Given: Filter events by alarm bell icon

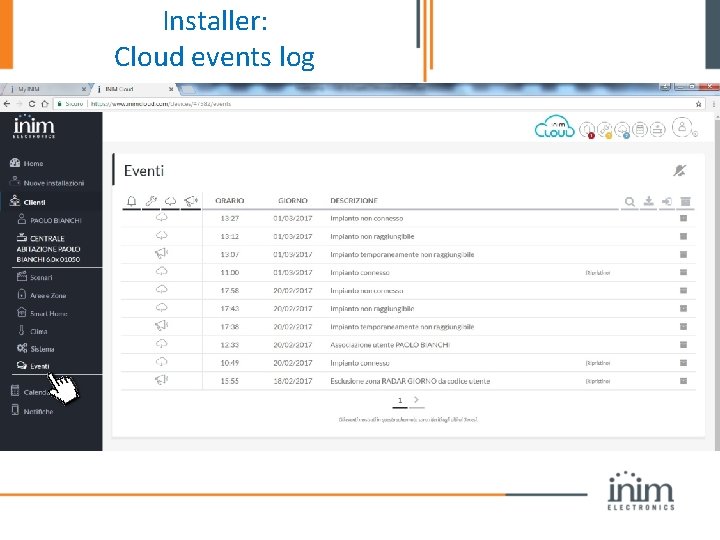Looking at the screenshot, I should pos(131,201).
